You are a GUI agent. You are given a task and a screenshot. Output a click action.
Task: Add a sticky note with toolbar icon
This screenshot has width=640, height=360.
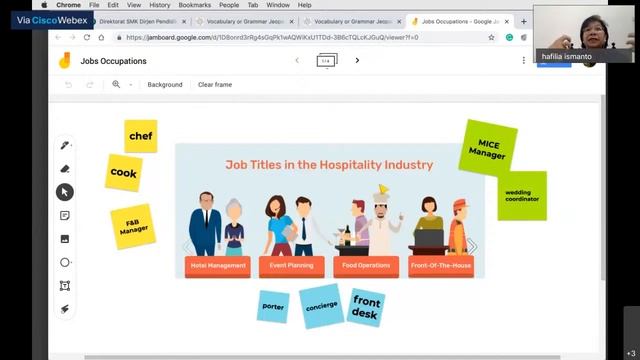coord(64,216)
